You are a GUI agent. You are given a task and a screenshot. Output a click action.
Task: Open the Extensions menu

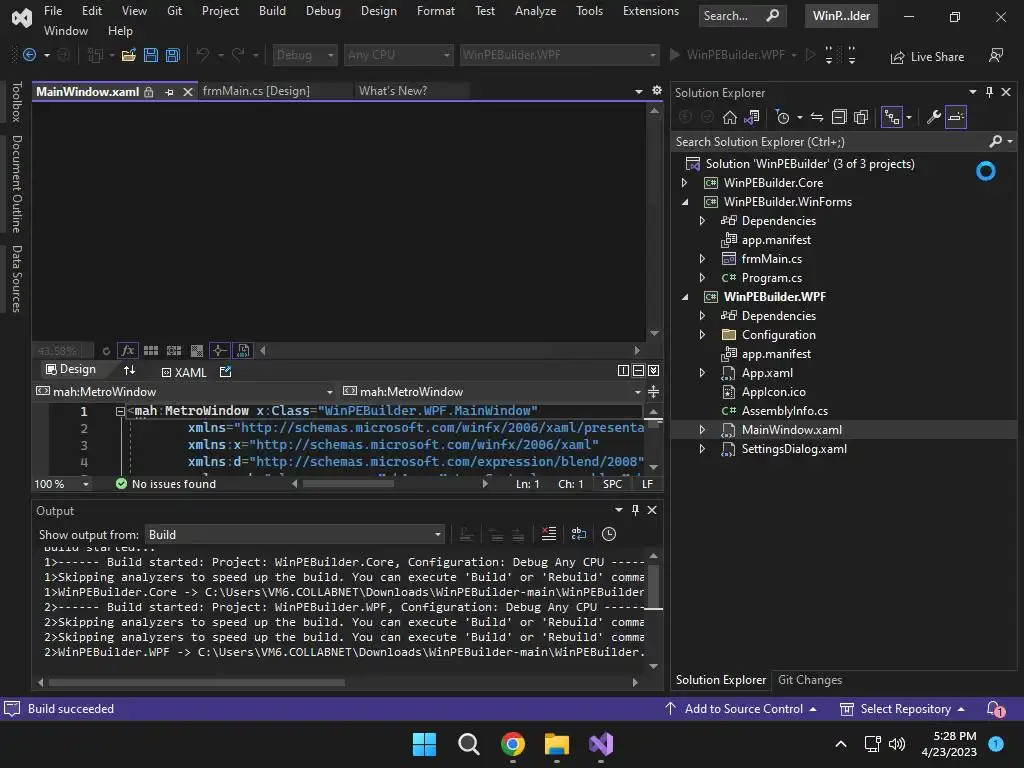(x=650, y=11)
